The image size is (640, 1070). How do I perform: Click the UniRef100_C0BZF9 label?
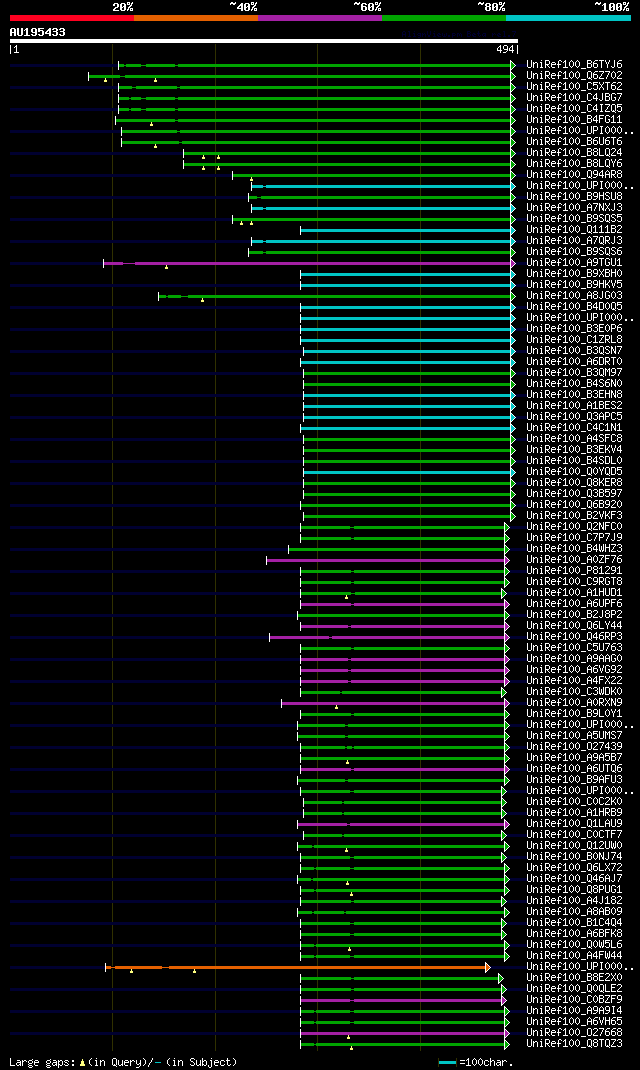coord(574,1000)
